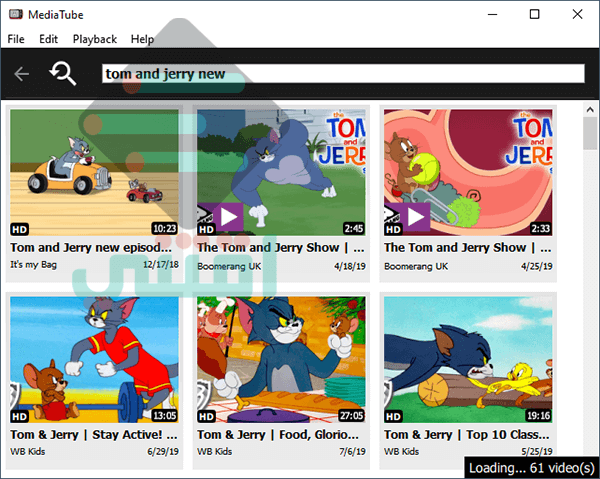The height and width of the screenshot is (479, 600).
Task: Click the date 7/6/19
Action: pos(352,451)
